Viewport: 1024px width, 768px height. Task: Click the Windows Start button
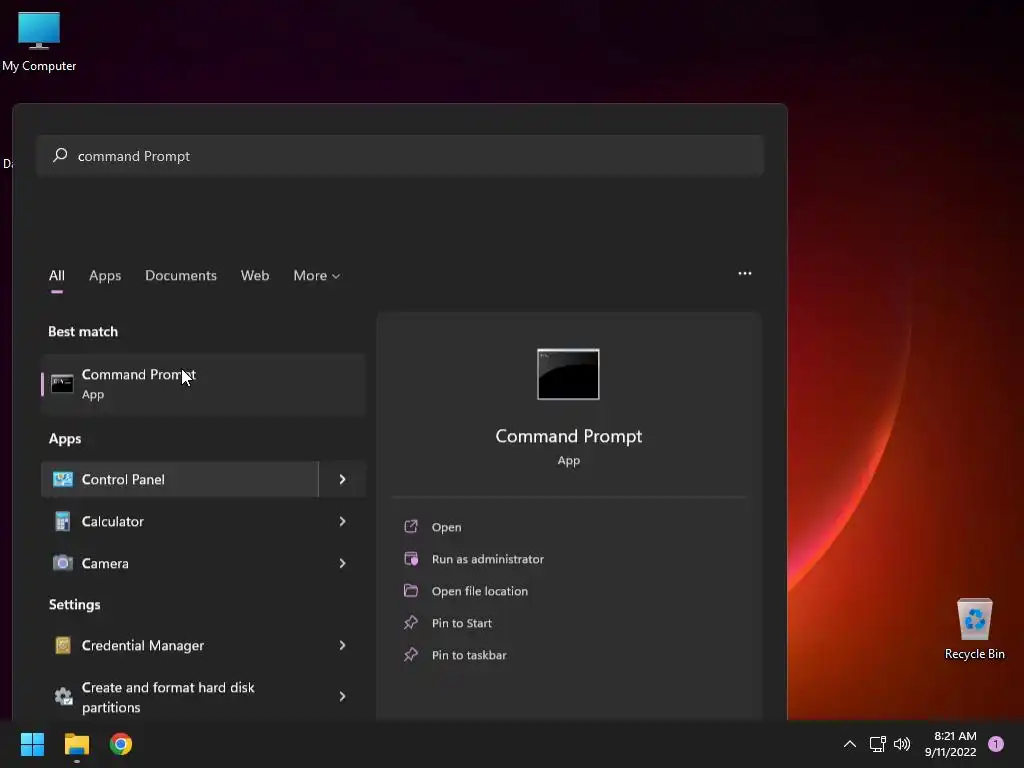[x=32, y=744]
